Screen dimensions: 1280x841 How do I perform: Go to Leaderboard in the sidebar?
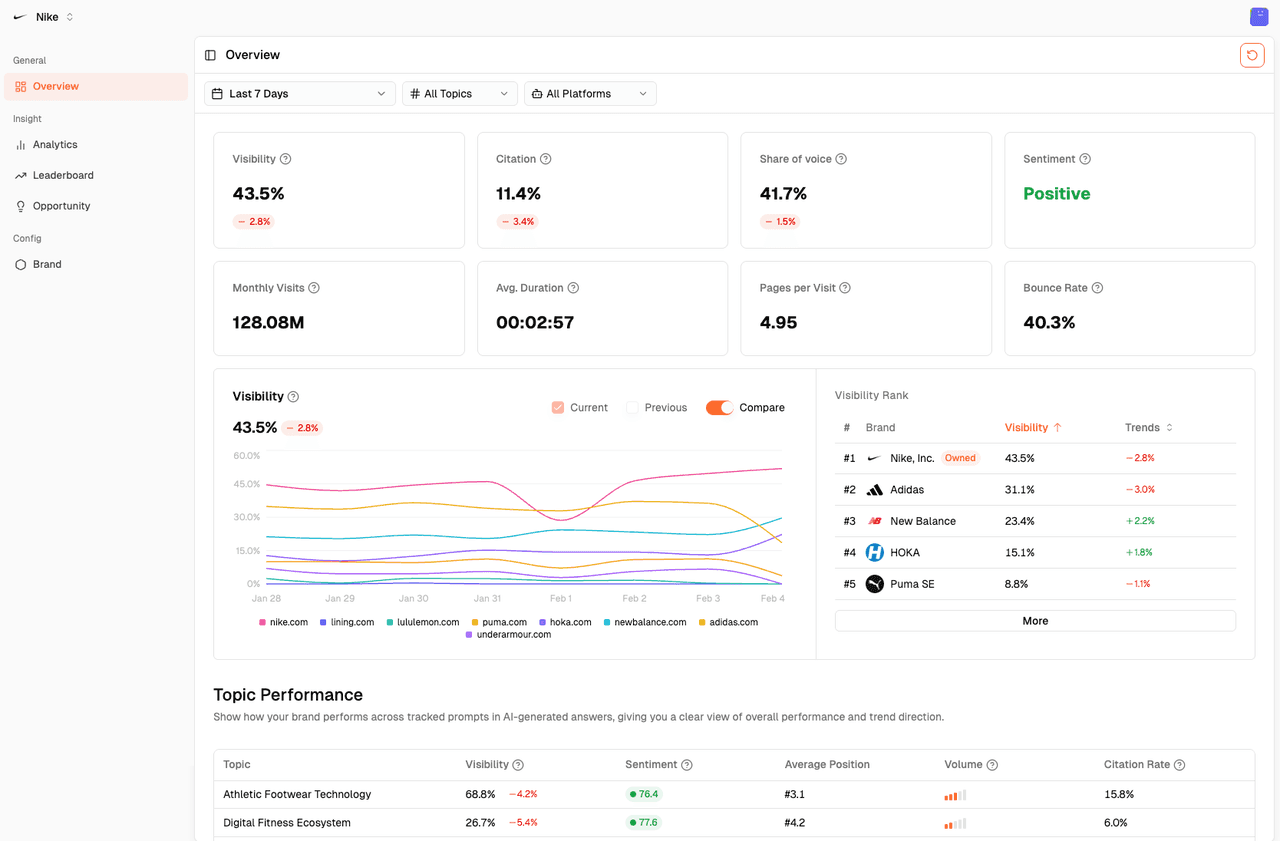click(x=96, y=175)
